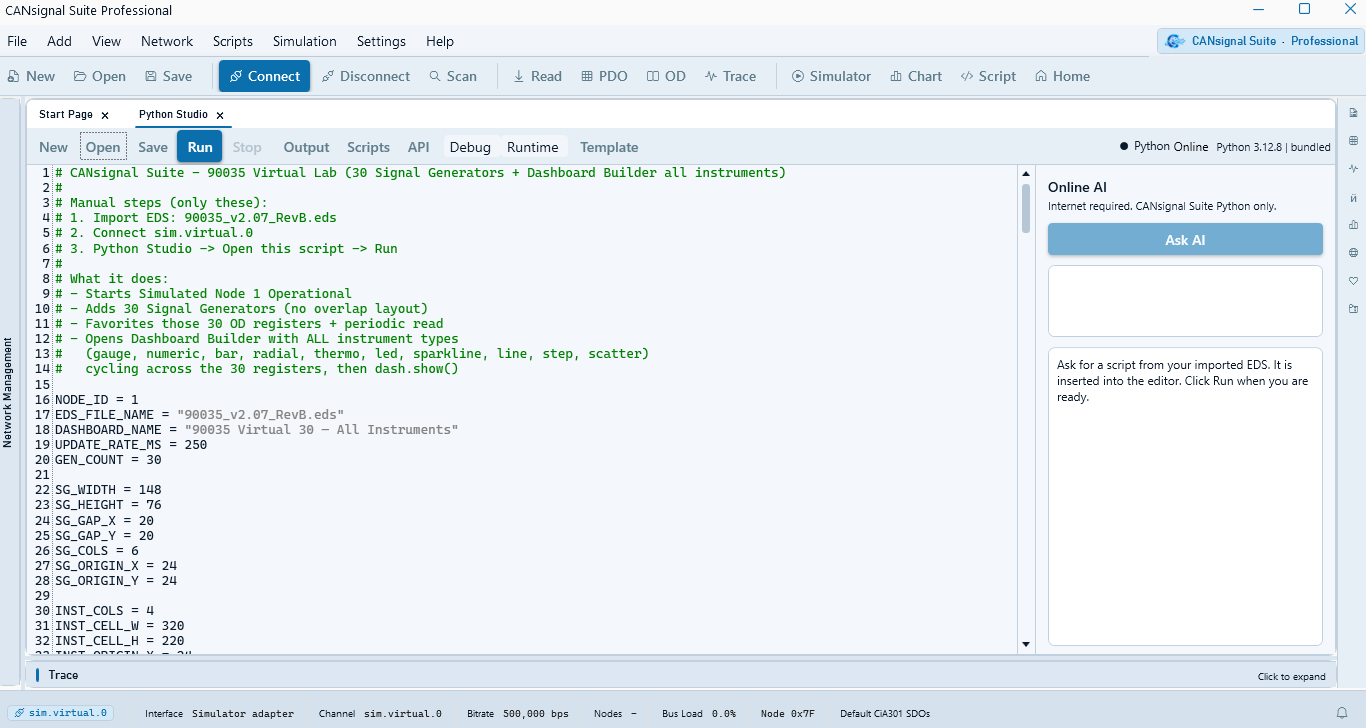This screenshot has width=1366, height=728.
Task: Open the Add menu
Action: (x=60, y=41)
